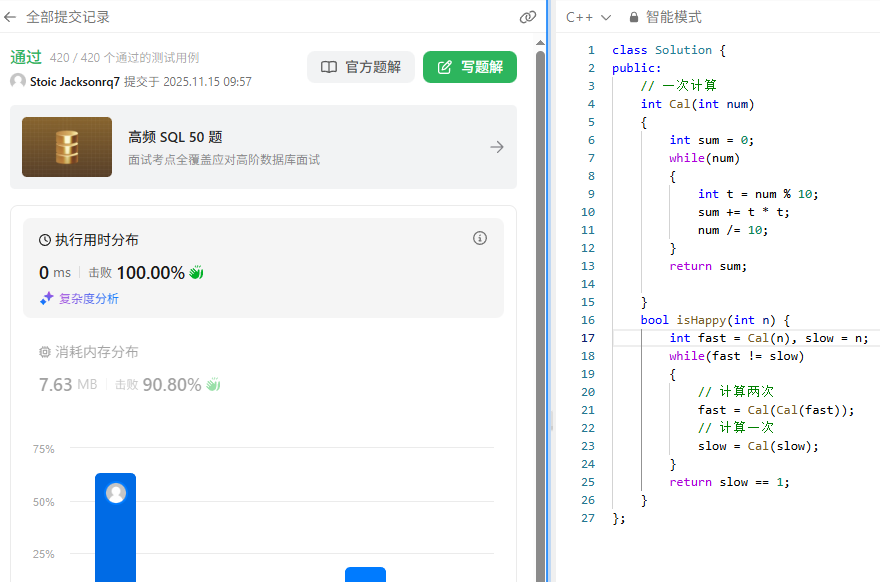
Task: Click the chip icon of 消耗内存分布
Action: tap(45, 352)
